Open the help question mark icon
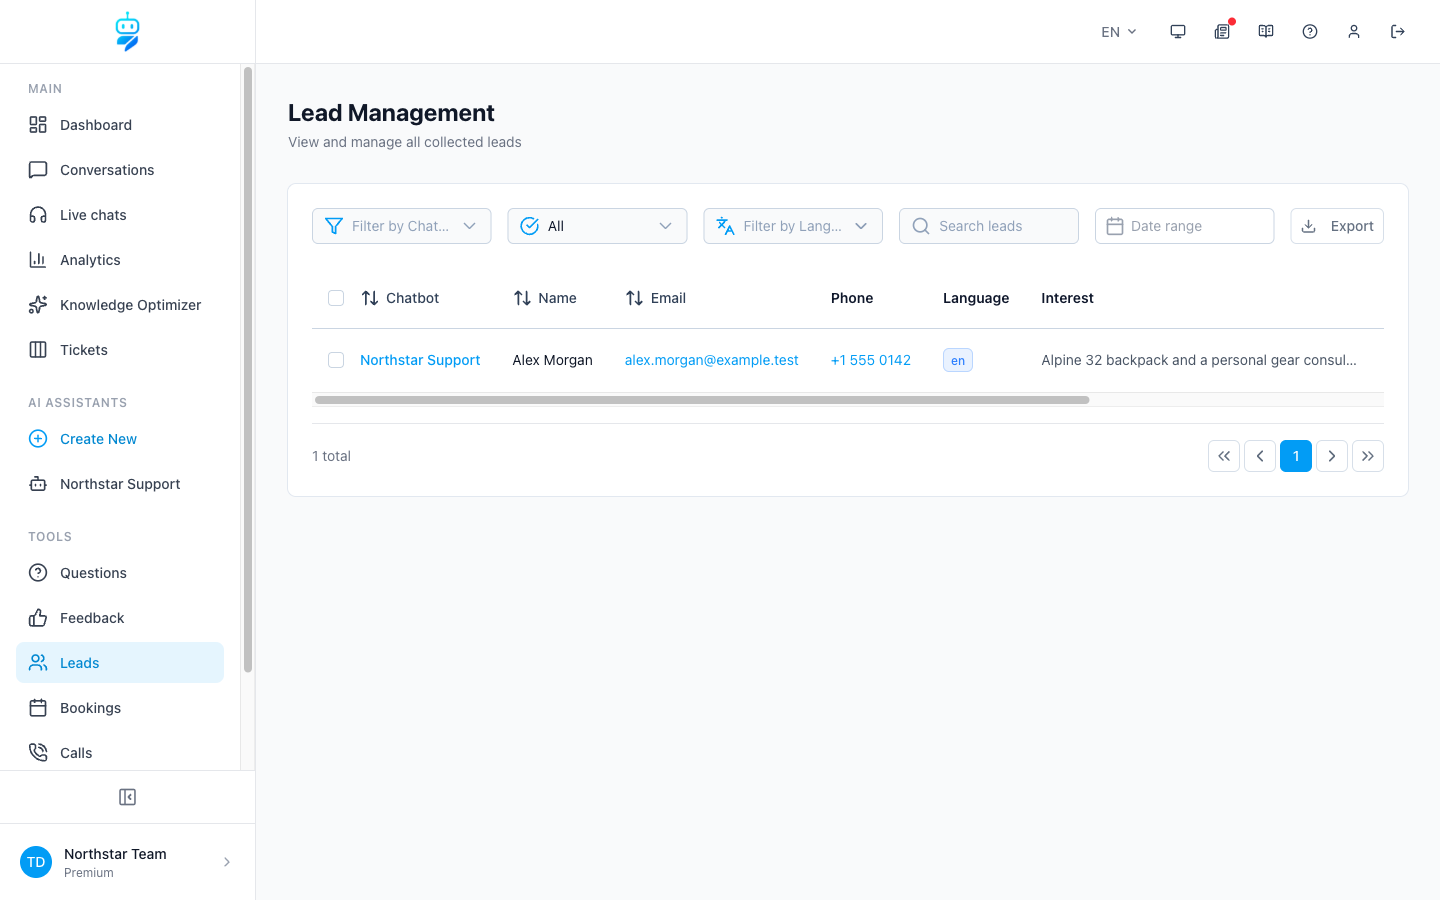This screenshot has height=900, width=1440. (x=1310, y=32)
